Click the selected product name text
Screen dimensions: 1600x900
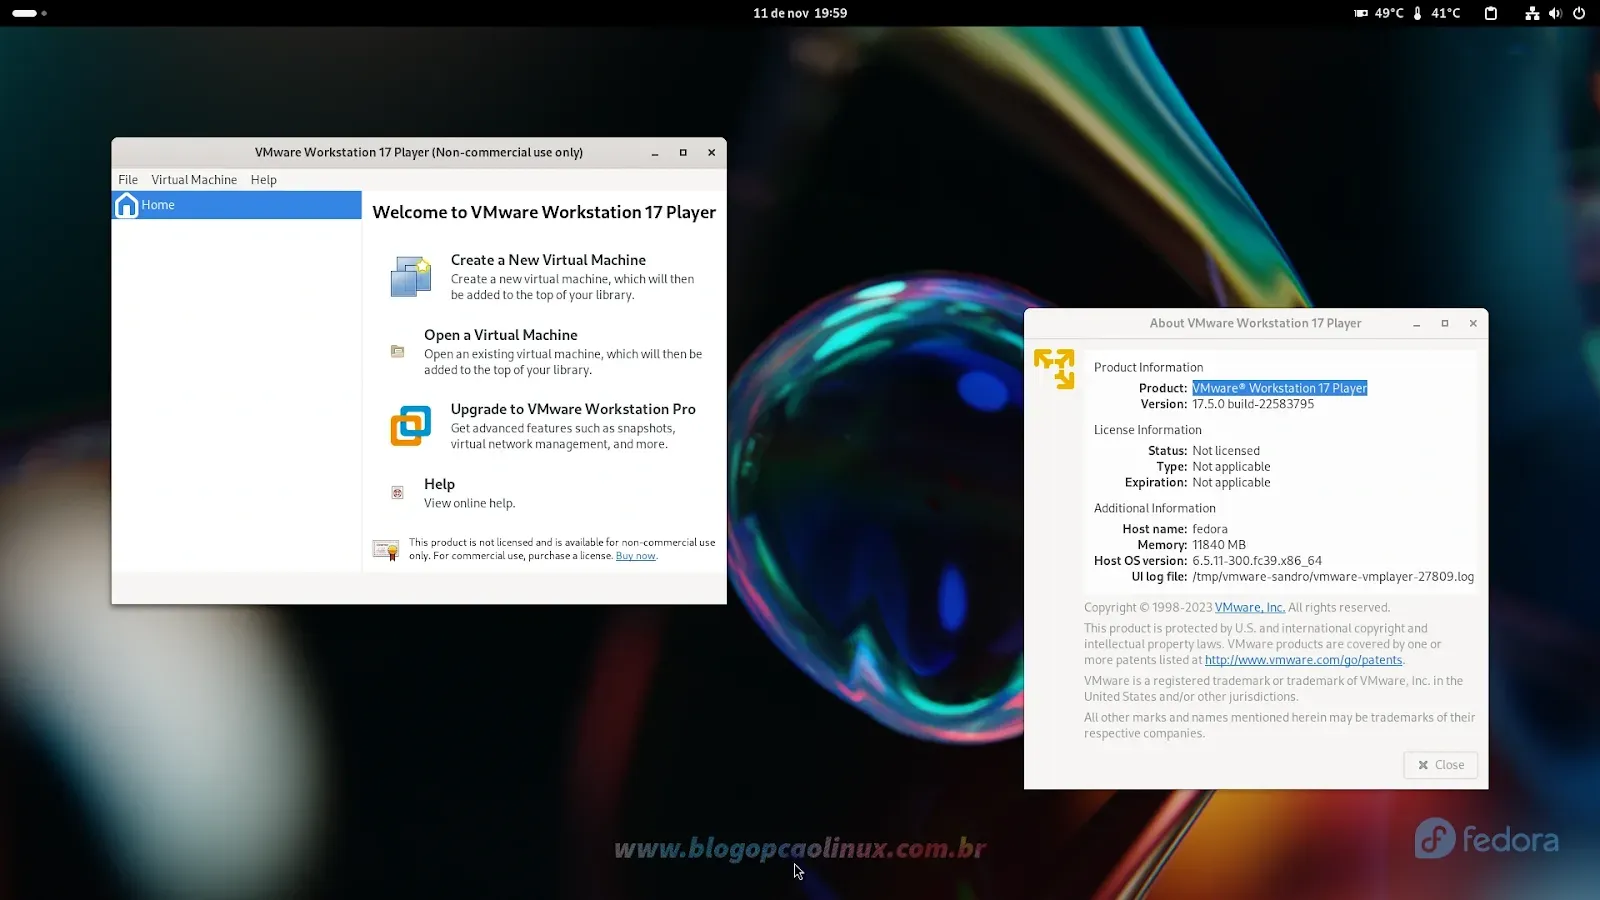pyautogui.click(x=1279, y=388)
